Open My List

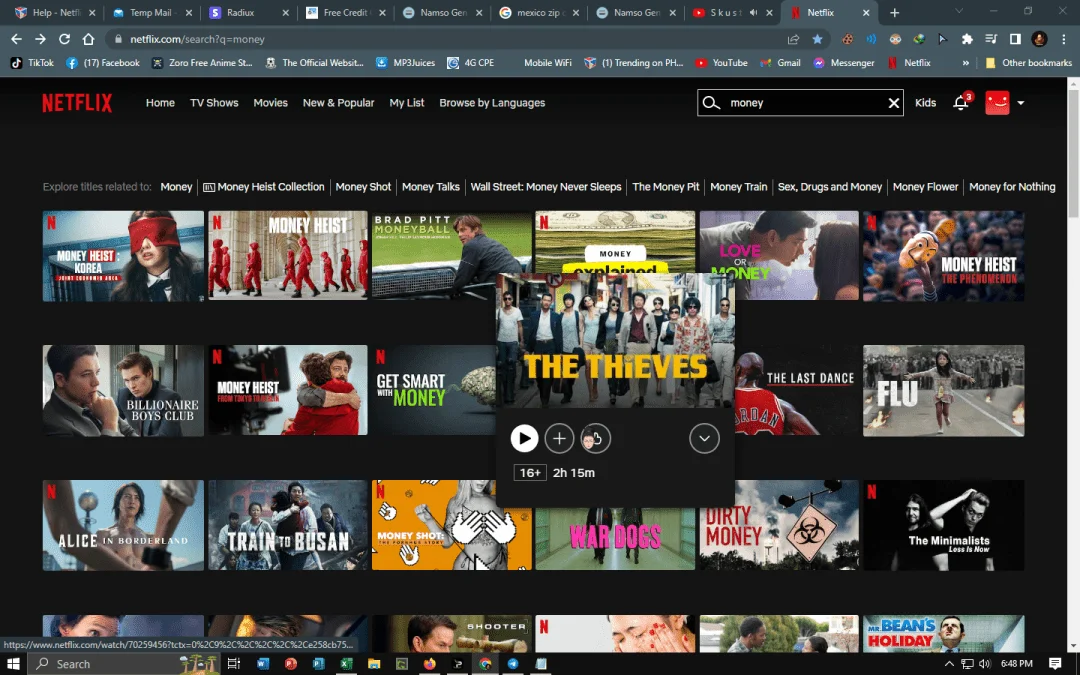(407, 103)
